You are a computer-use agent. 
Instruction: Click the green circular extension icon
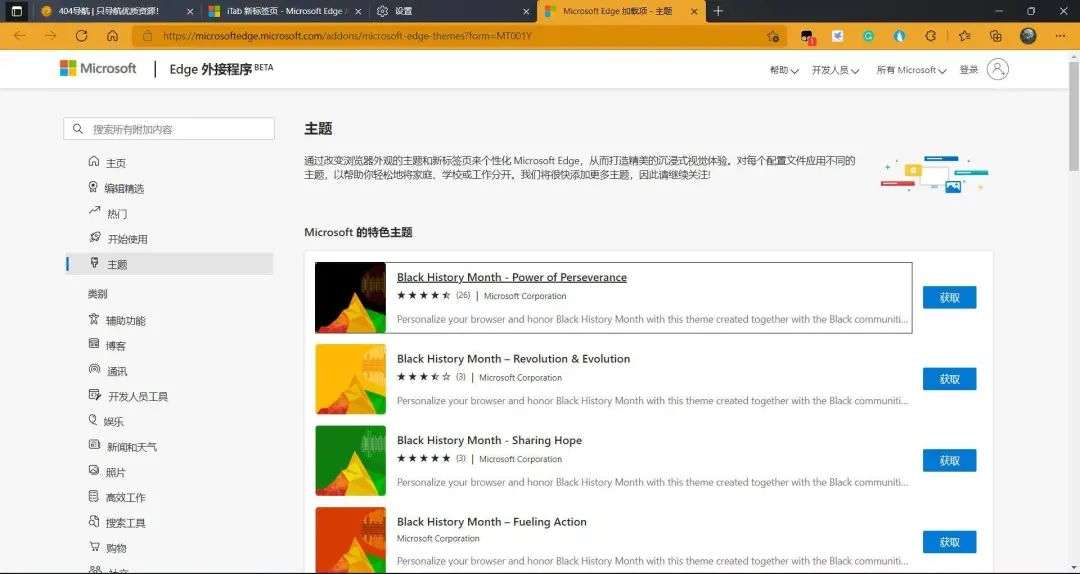[869, 36]
